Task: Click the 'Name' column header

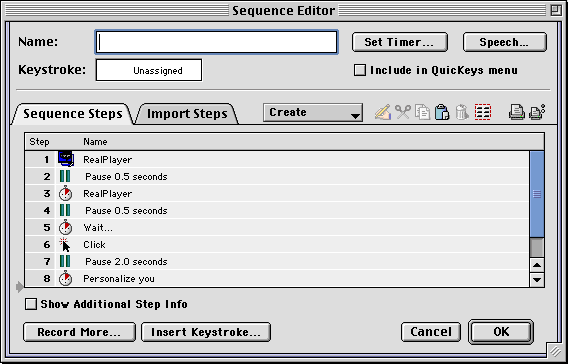Action: 95,142
